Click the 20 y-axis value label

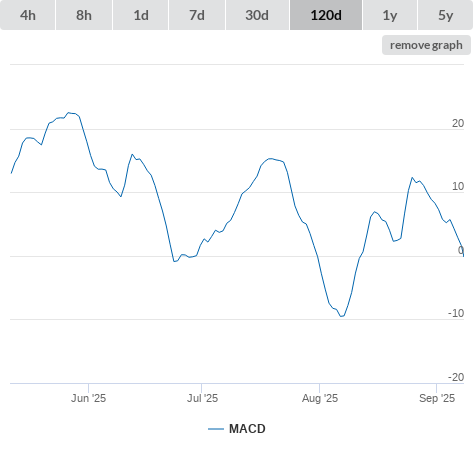tap(458, 123)
